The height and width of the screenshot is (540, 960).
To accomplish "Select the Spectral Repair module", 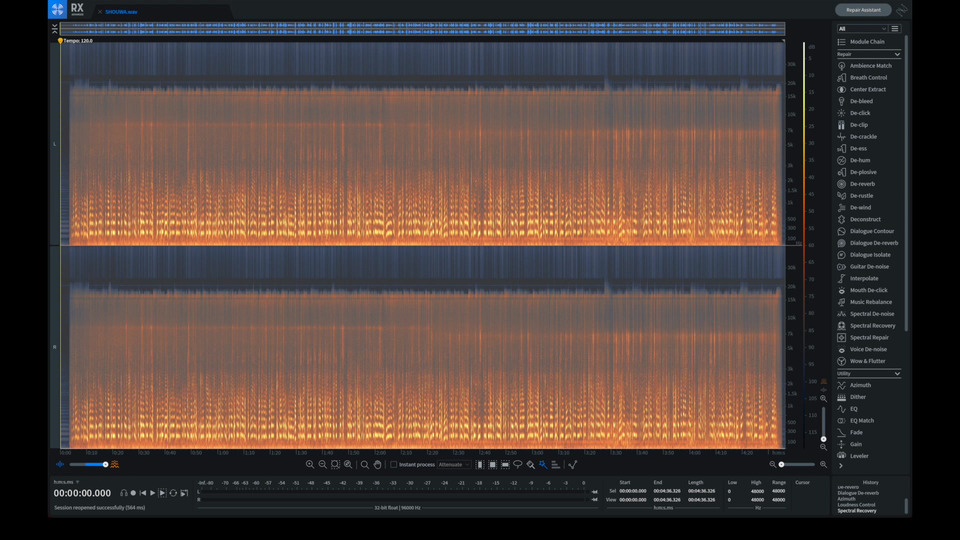I will pyautogui.click(x=868, y=337).
